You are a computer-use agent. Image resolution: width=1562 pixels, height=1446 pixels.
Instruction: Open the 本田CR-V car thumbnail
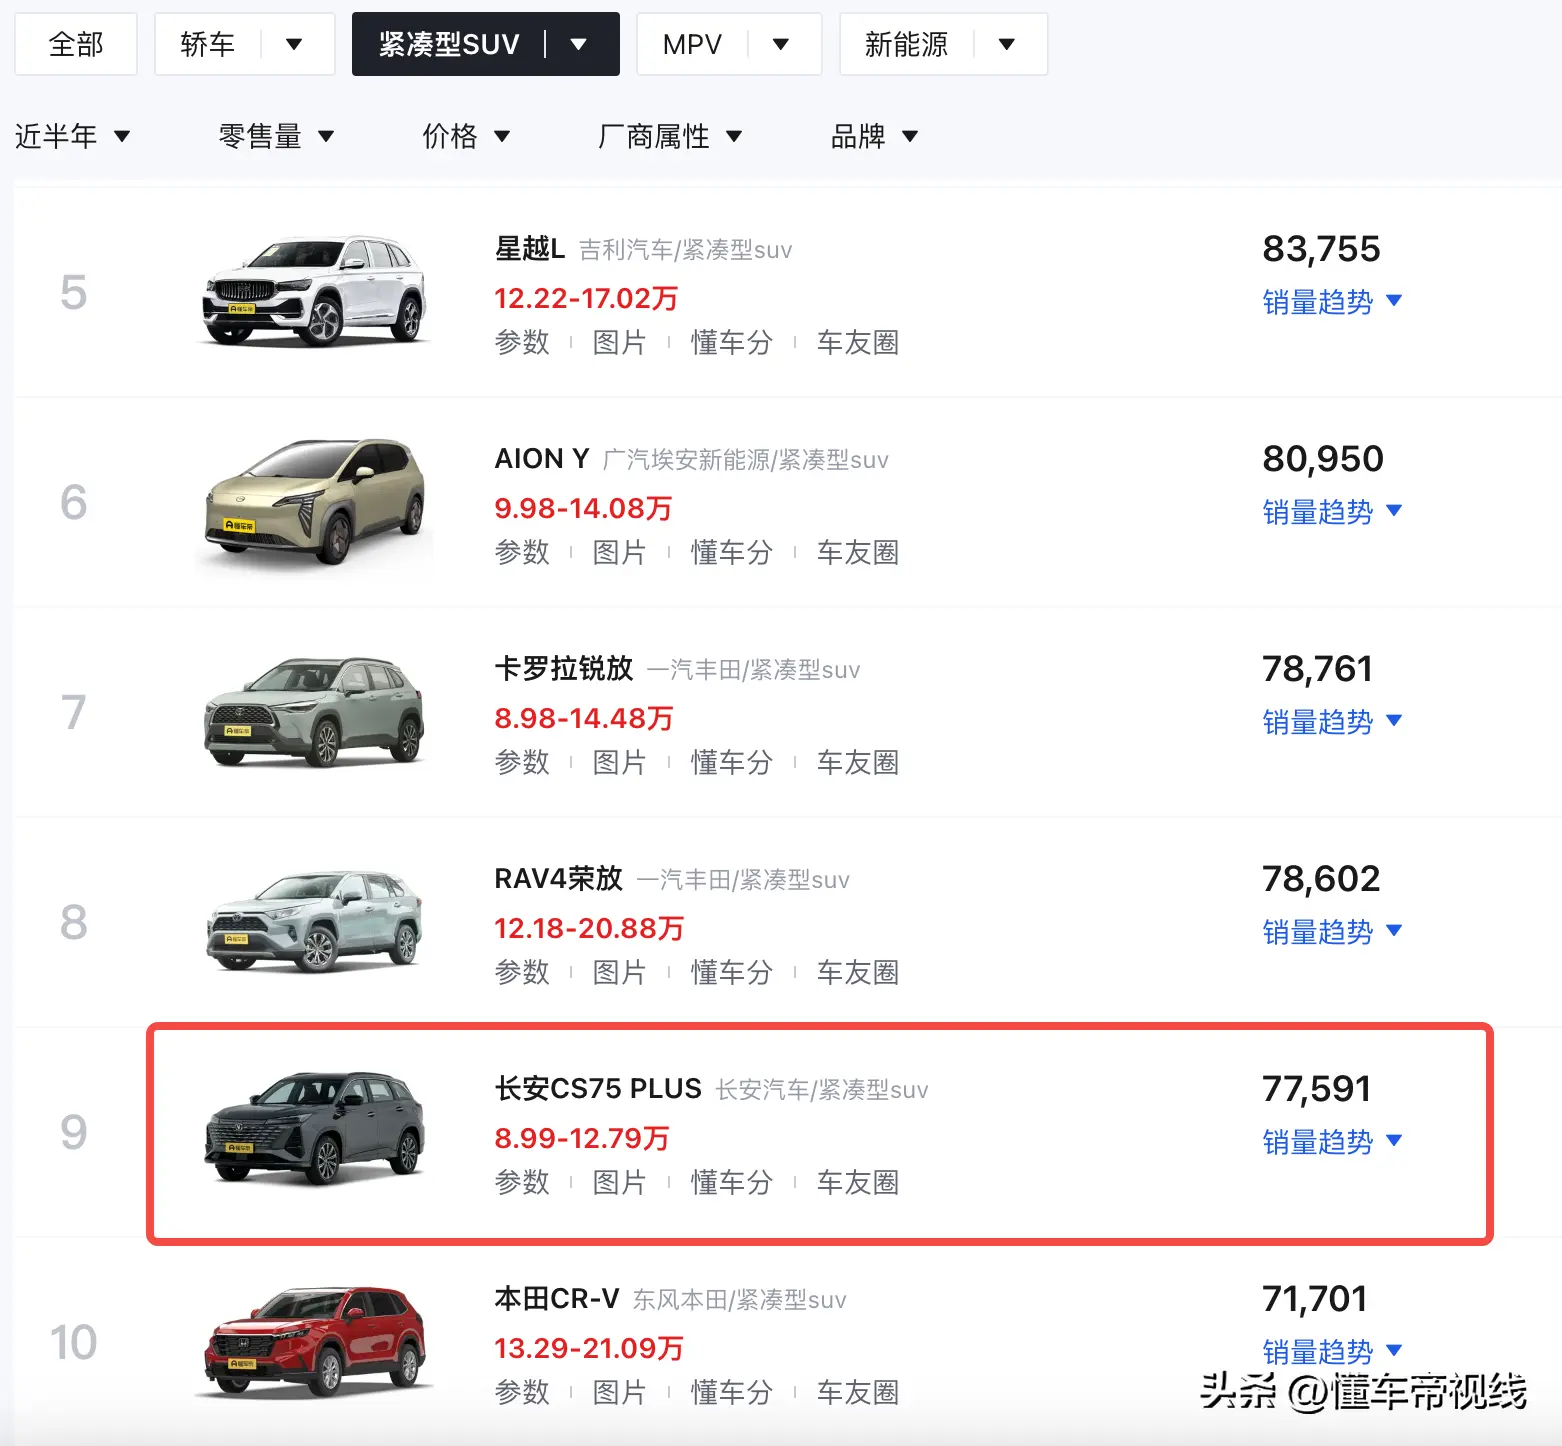(315, 1341)
